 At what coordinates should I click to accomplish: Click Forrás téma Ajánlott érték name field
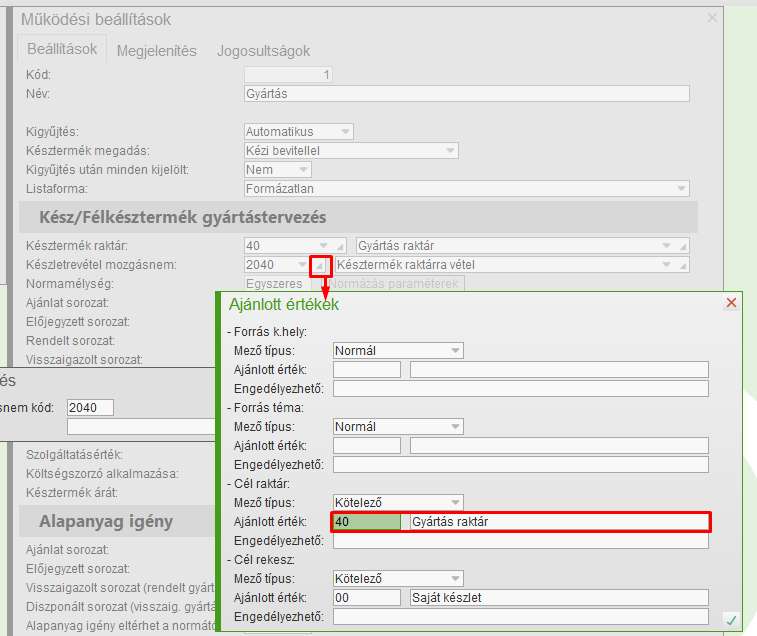point(559,445)
